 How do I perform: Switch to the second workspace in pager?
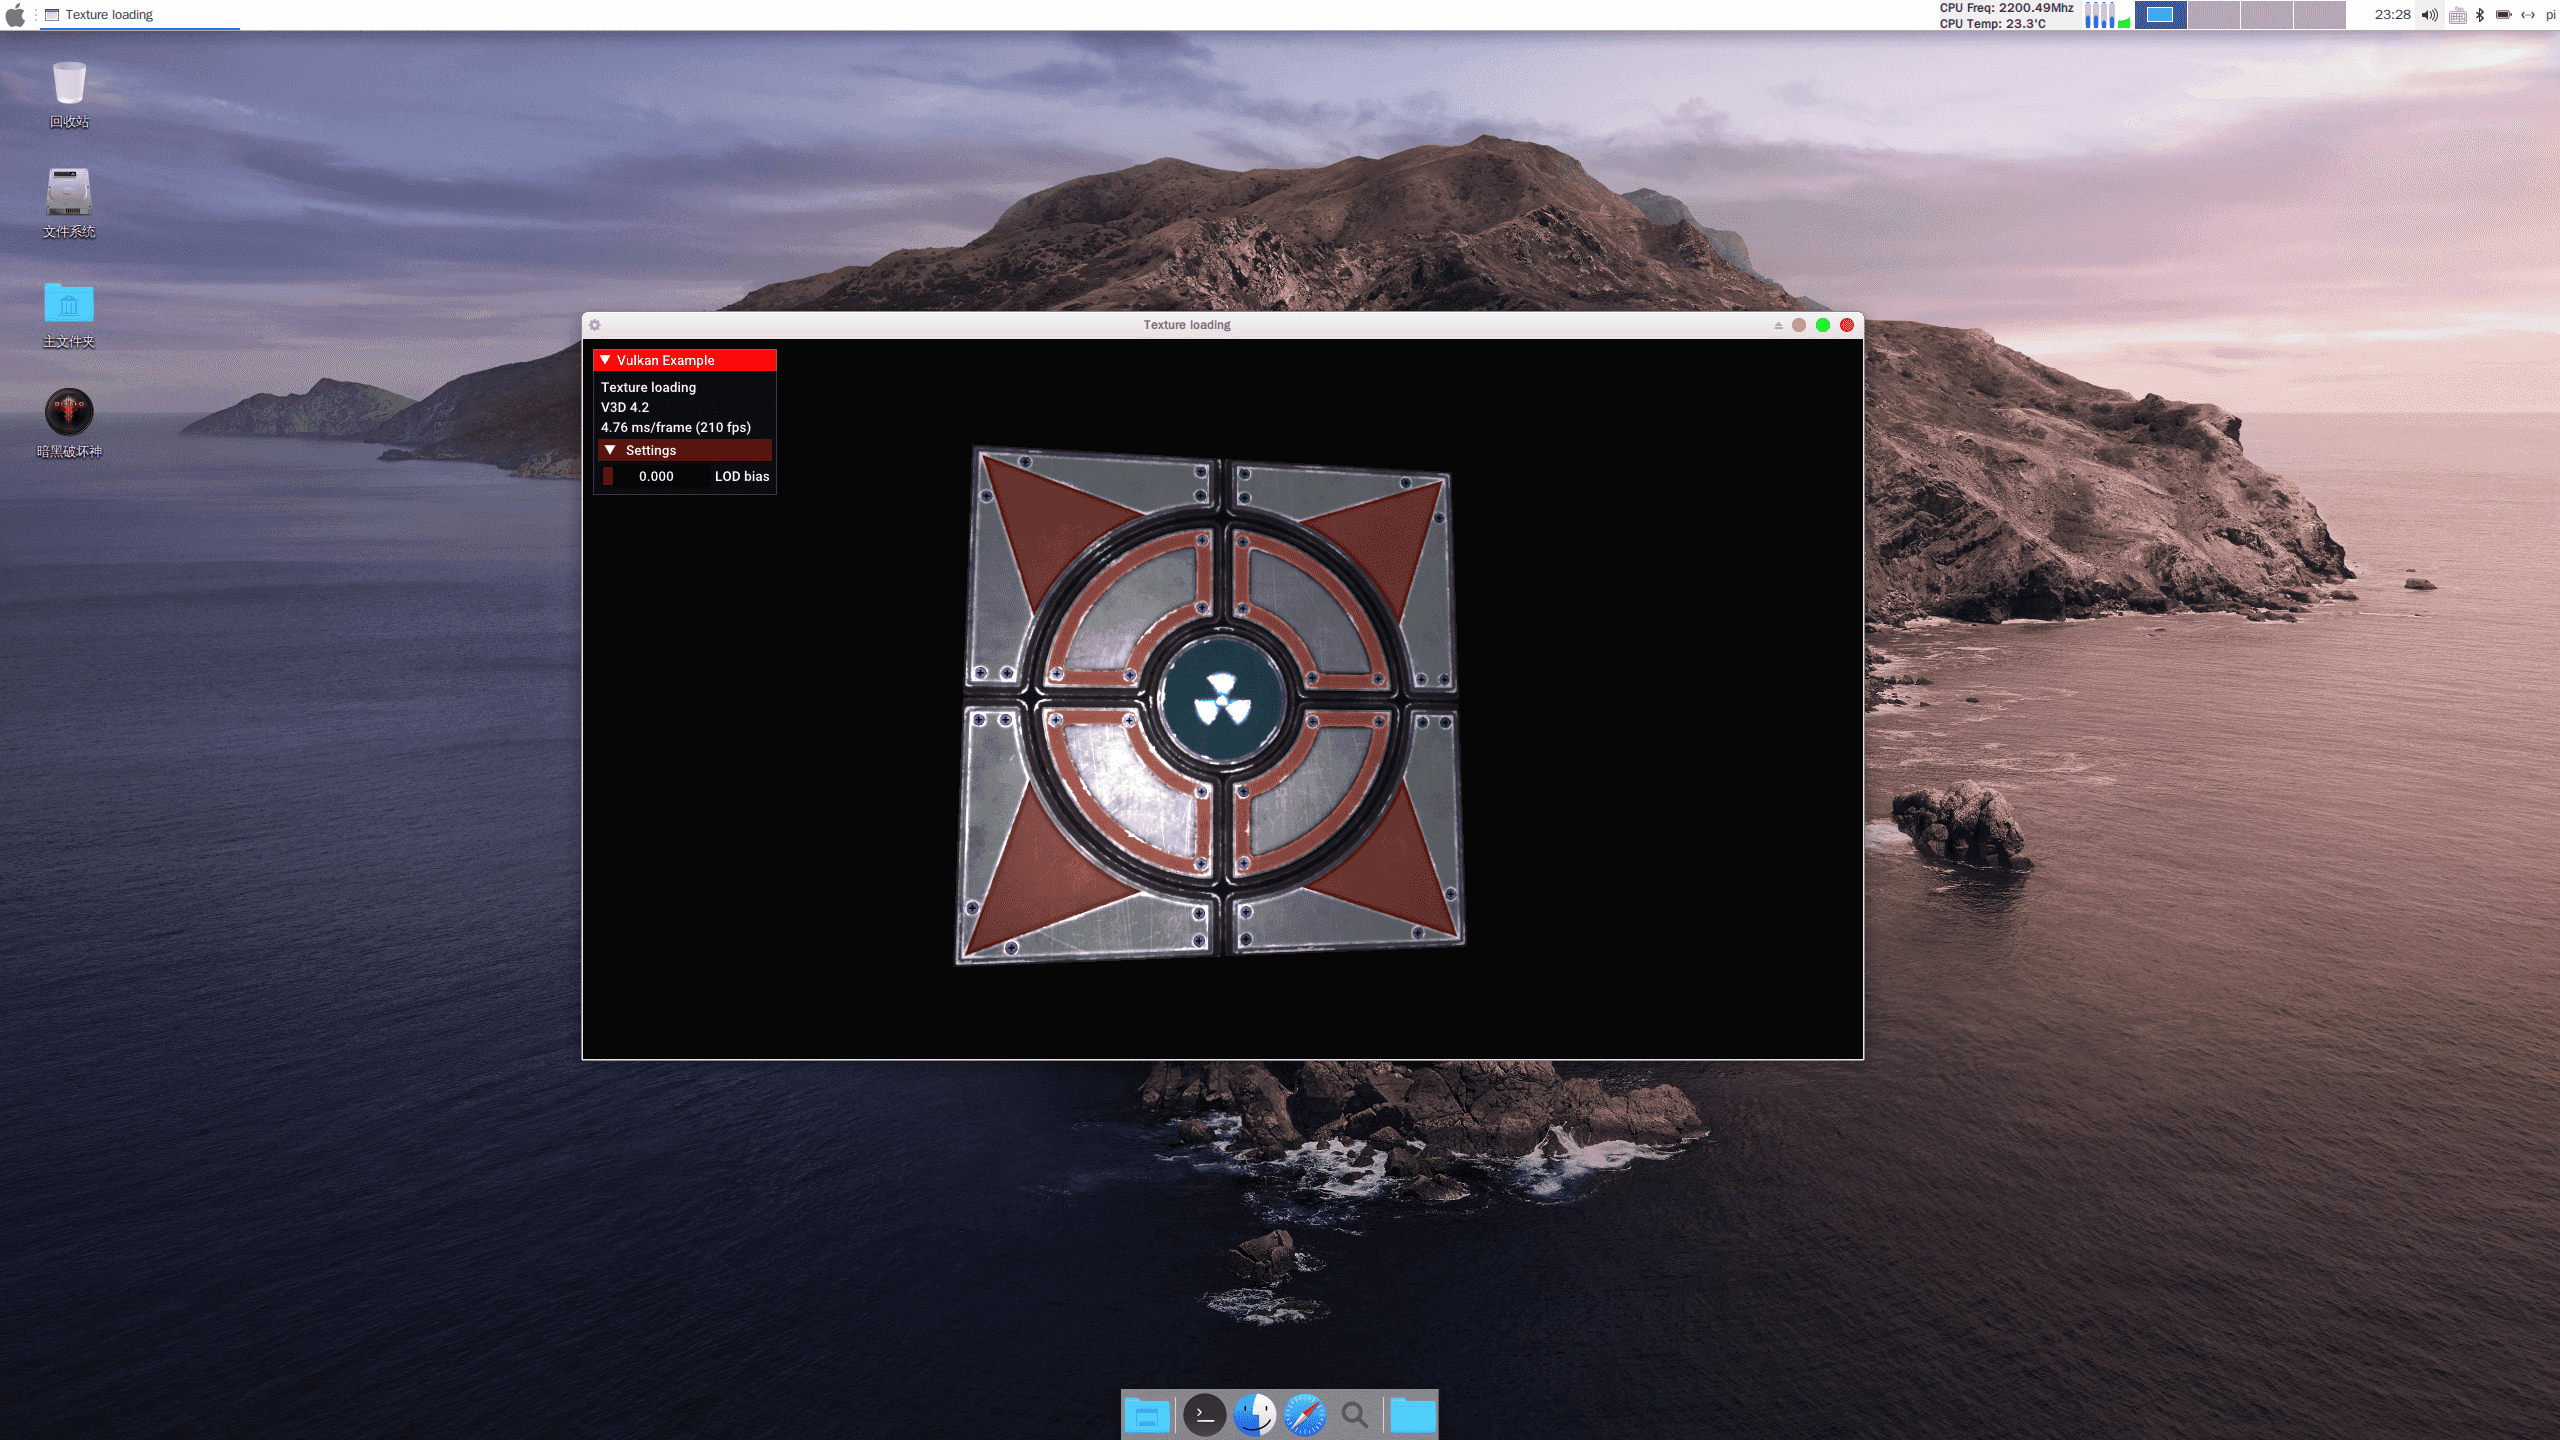point(2213,15)
